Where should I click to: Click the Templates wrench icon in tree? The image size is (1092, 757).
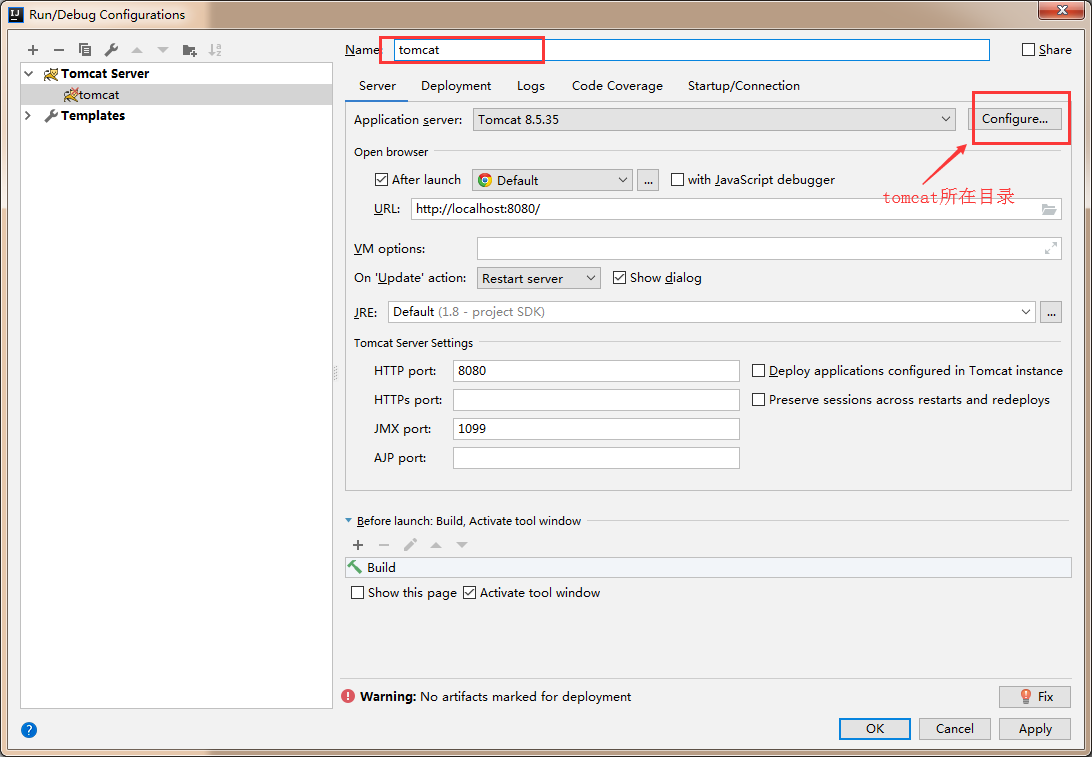[x=51, y=116]
